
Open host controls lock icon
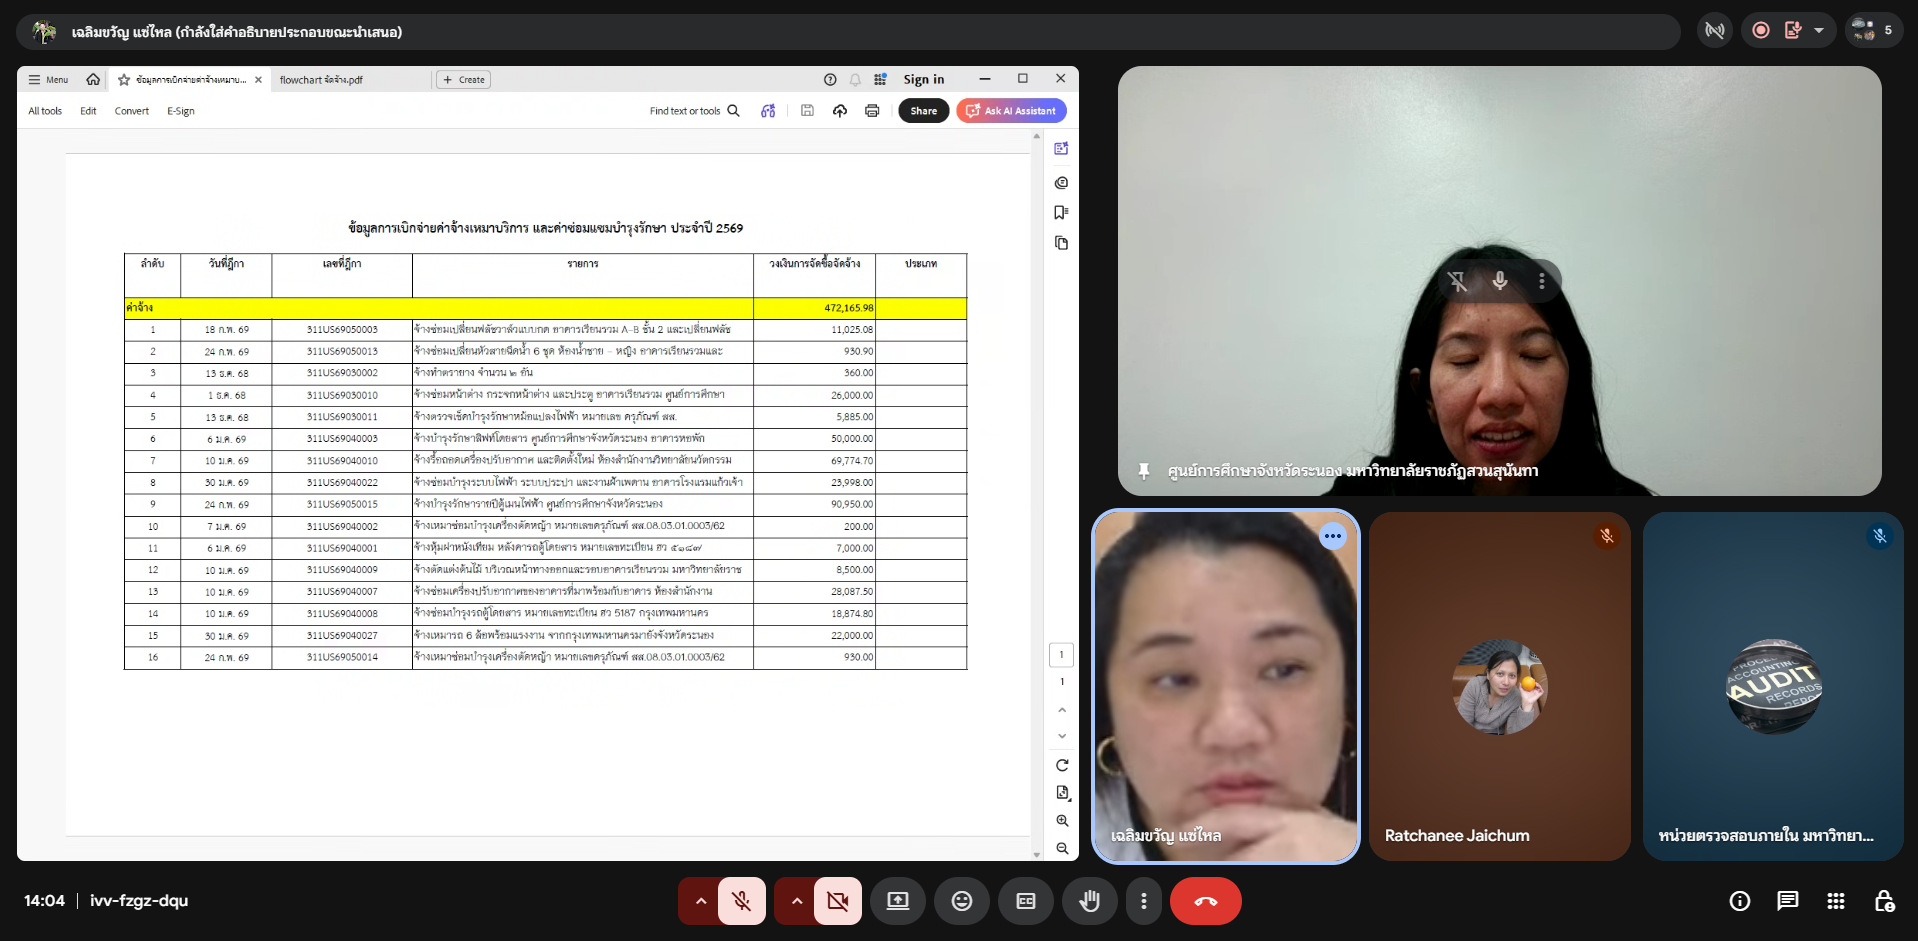pos(1883,901)
